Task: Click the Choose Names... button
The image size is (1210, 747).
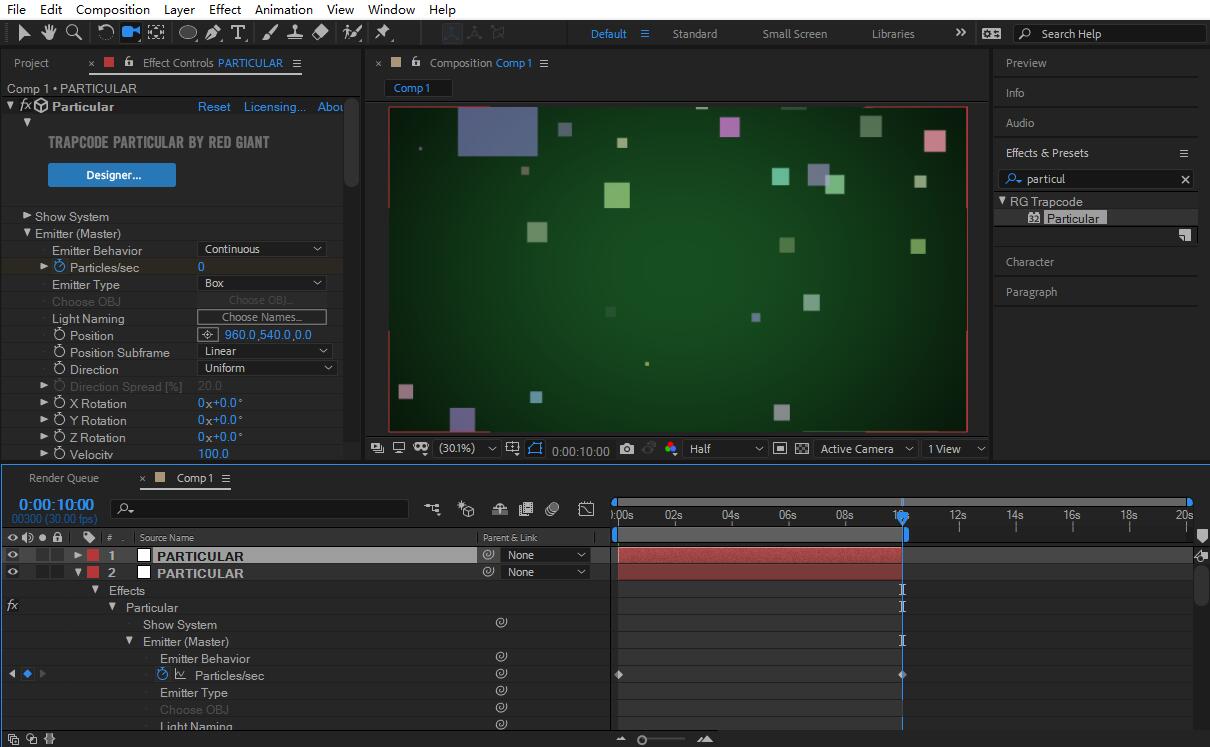Action: click(262, 317)
